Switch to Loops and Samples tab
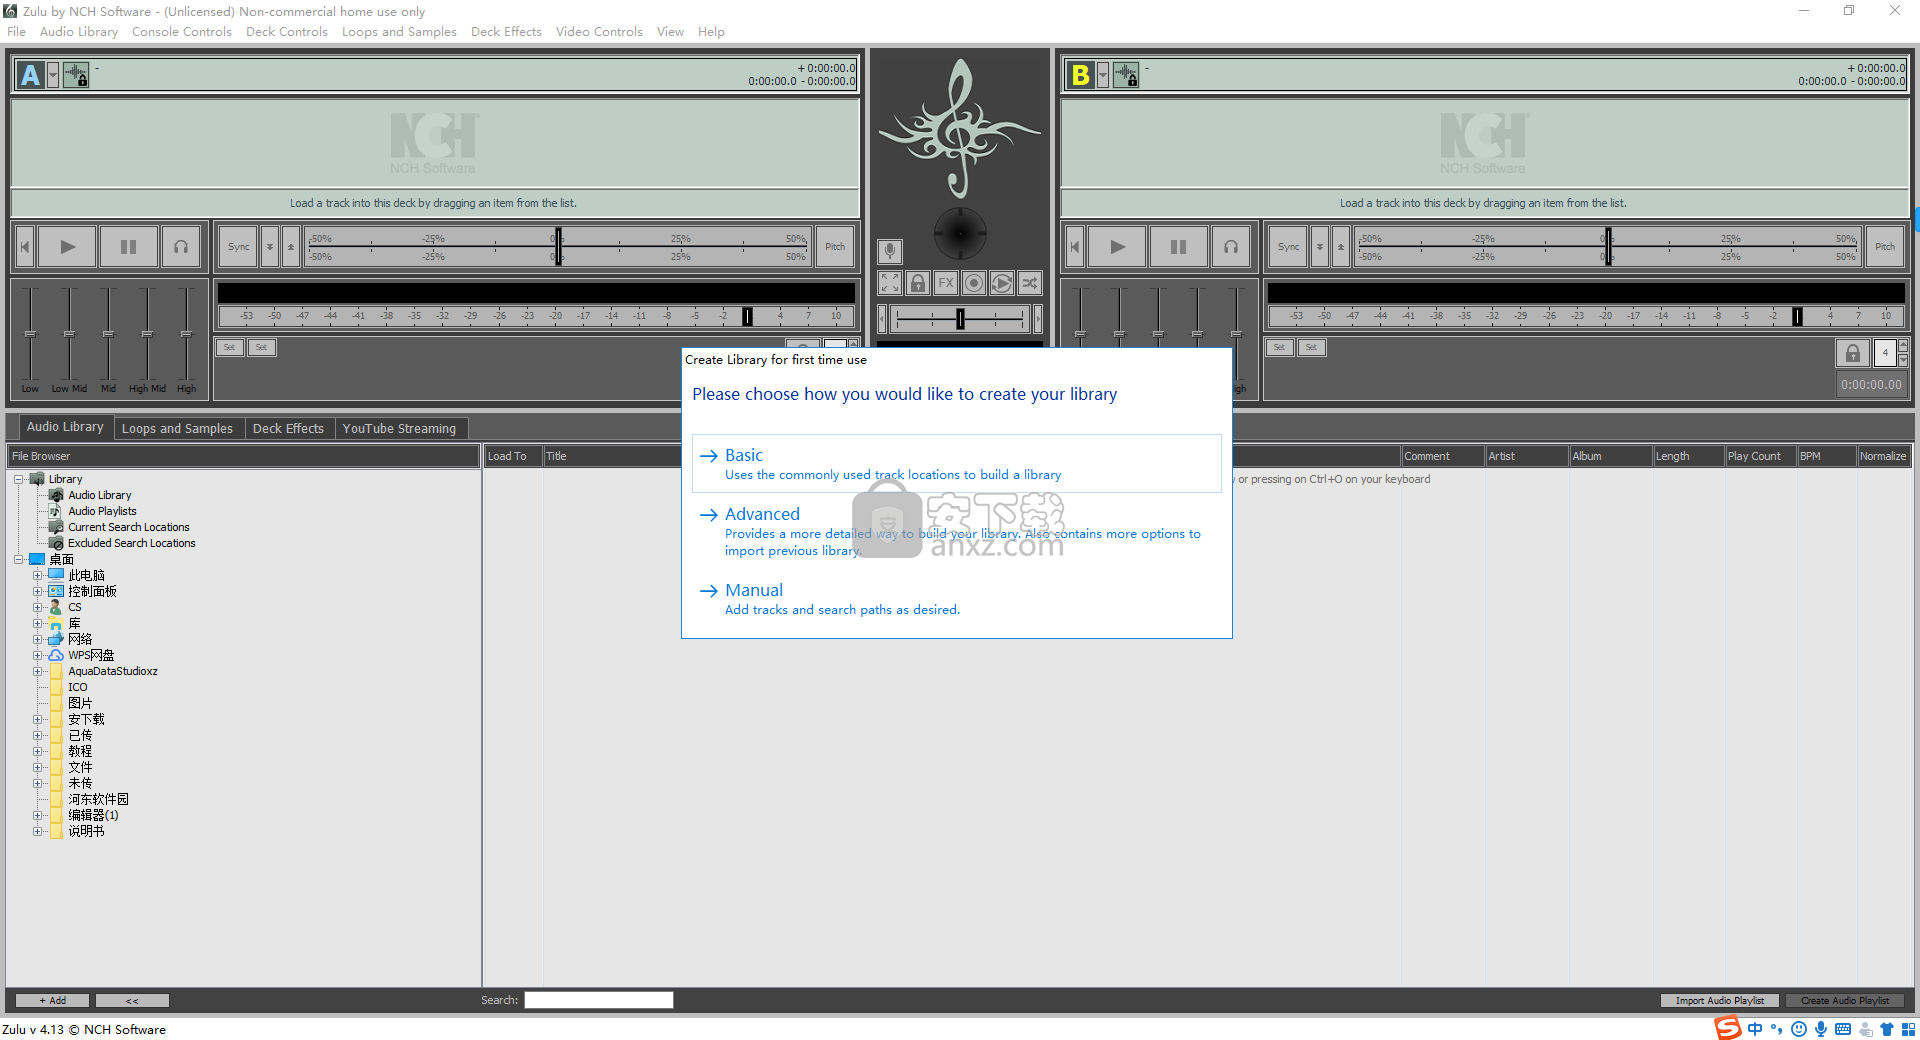Viewport: 1920px width, 1040px height. pos(177,428)
